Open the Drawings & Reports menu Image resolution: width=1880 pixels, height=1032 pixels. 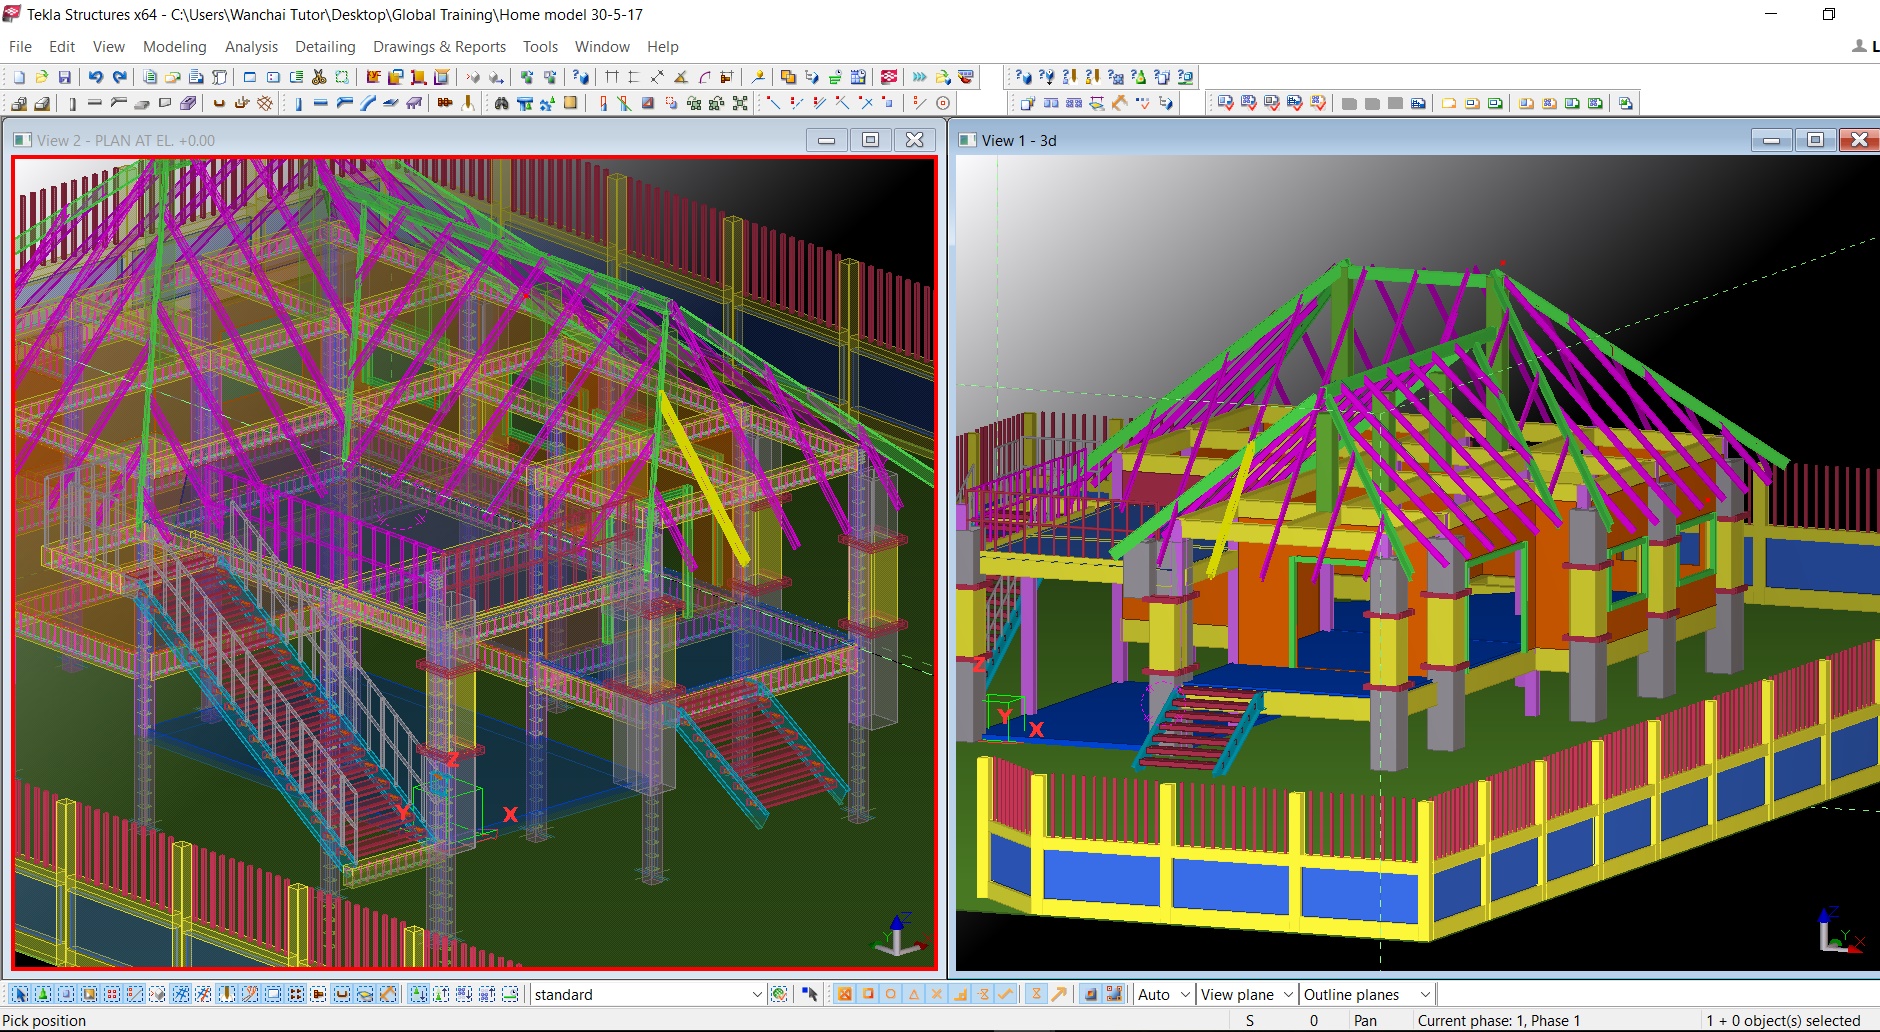pos(439,46)
